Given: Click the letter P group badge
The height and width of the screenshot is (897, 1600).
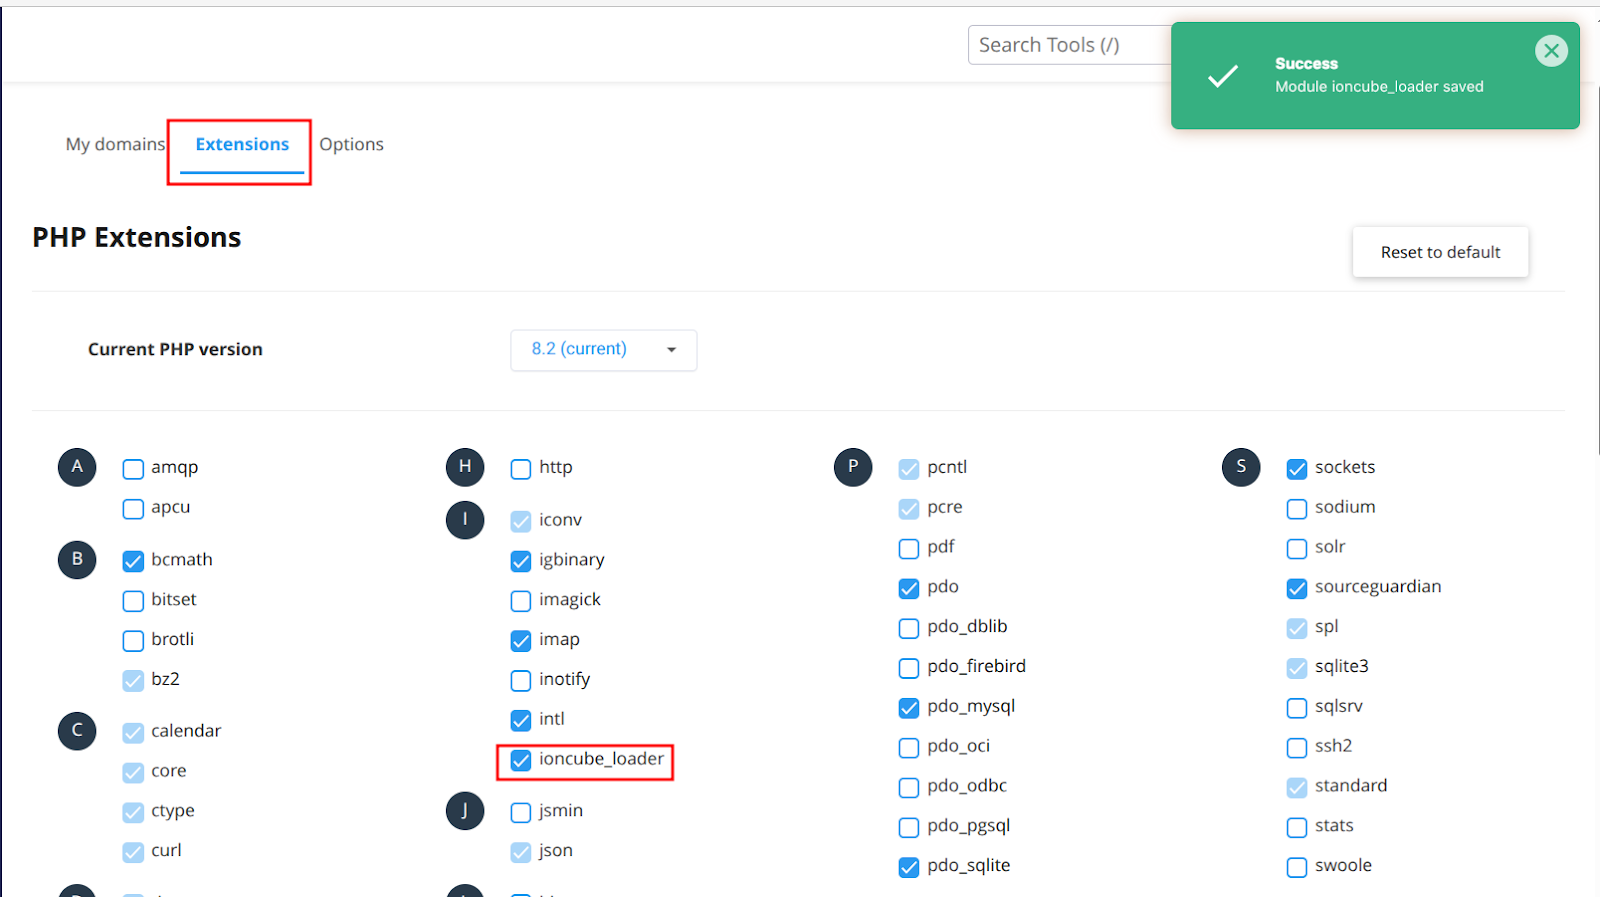Looking at the screenshot, I should (x=853, y=467).
